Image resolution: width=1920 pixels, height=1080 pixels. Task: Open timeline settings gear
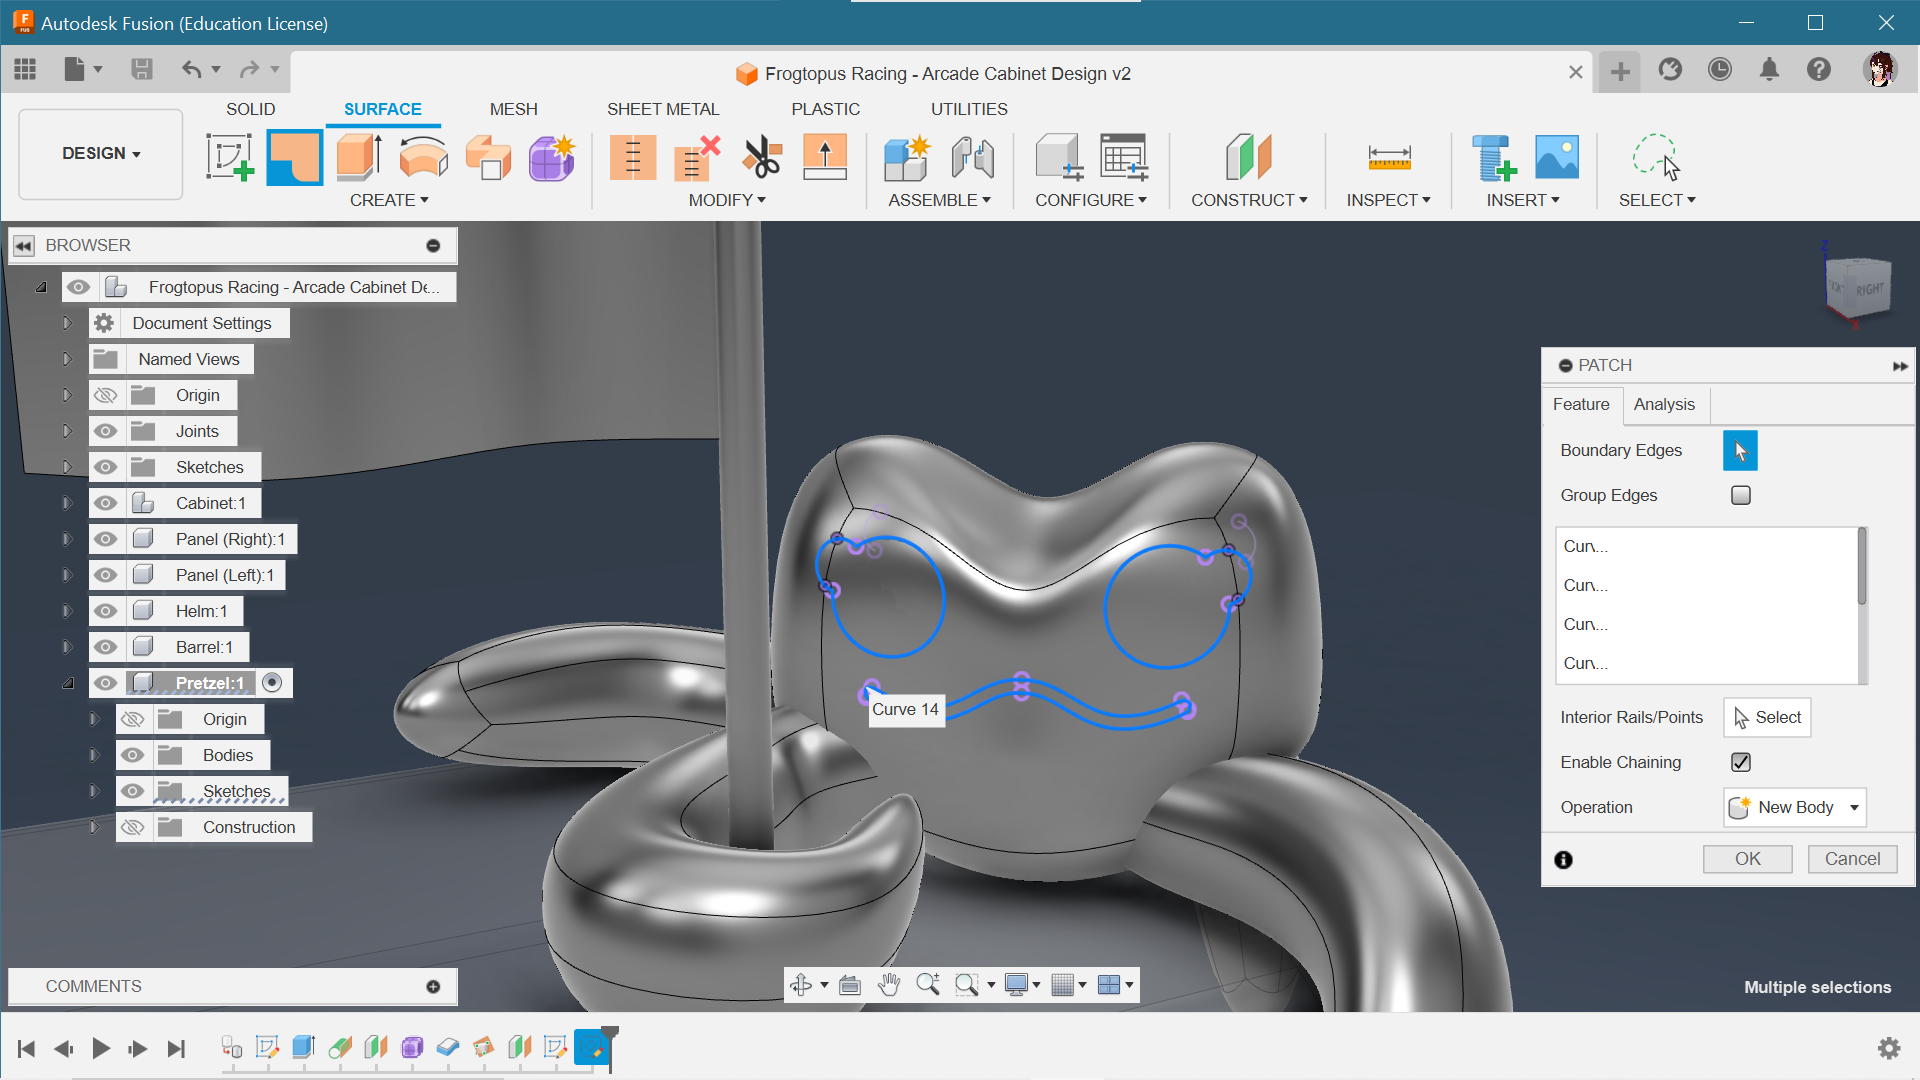point(1889,1048)
